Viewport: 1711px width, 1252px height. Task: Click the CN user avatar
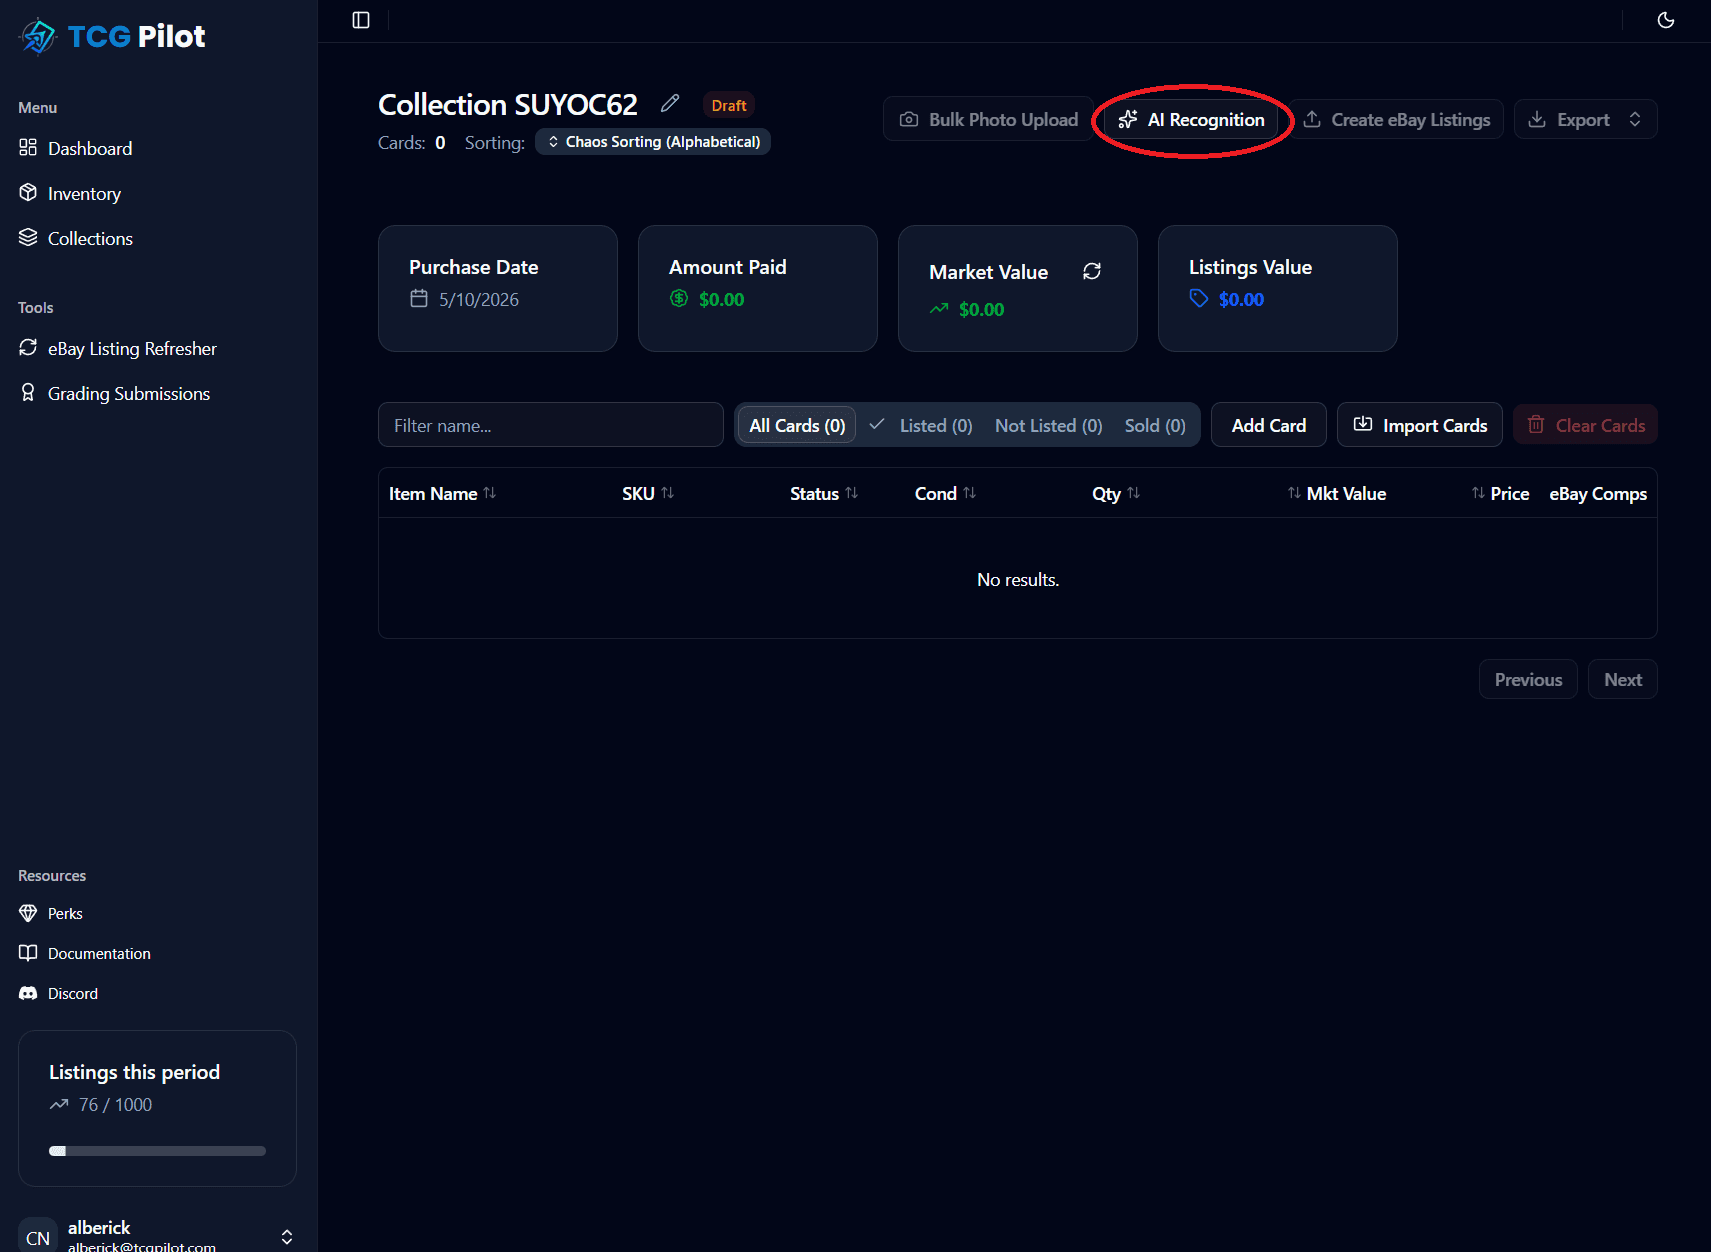pos(38,1237)
